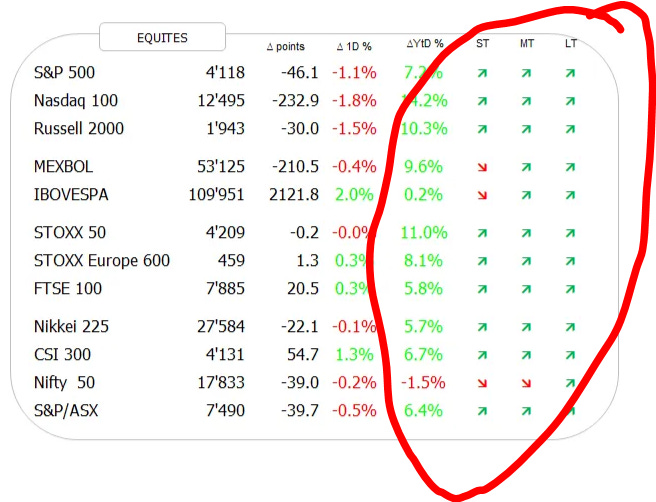The height and width of the screenshot is (502, 656).
Task: Click the 9.6% YtD value
Action: 423,167
